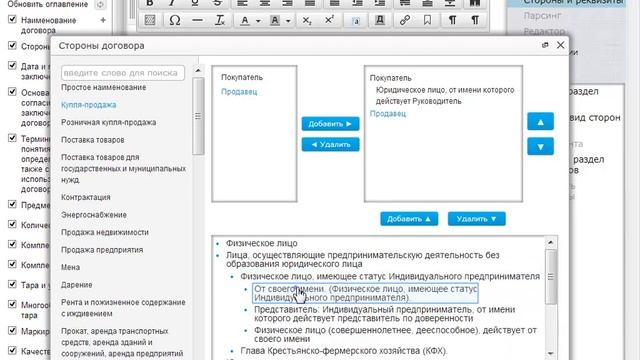Choose text color with underlined A icon
This screenshot has width=640, height=360.
(244, 20)
